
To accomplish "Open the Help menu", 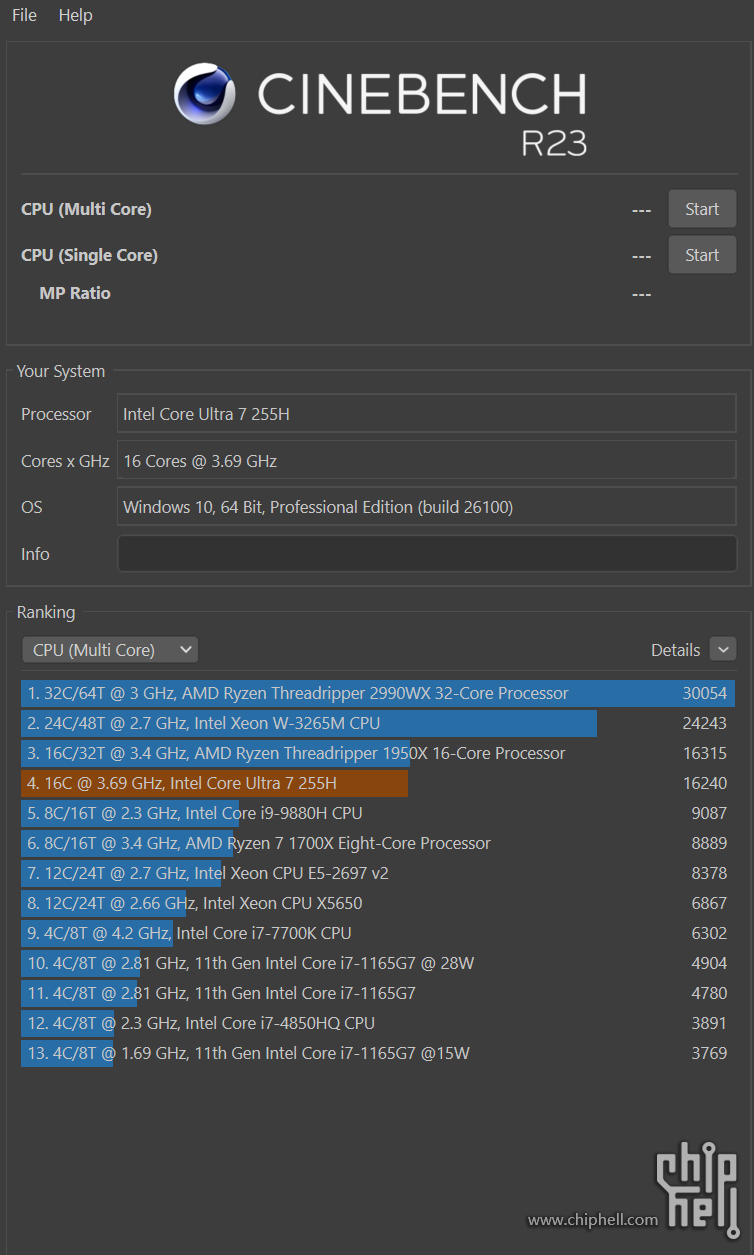I will click(75, 15).
